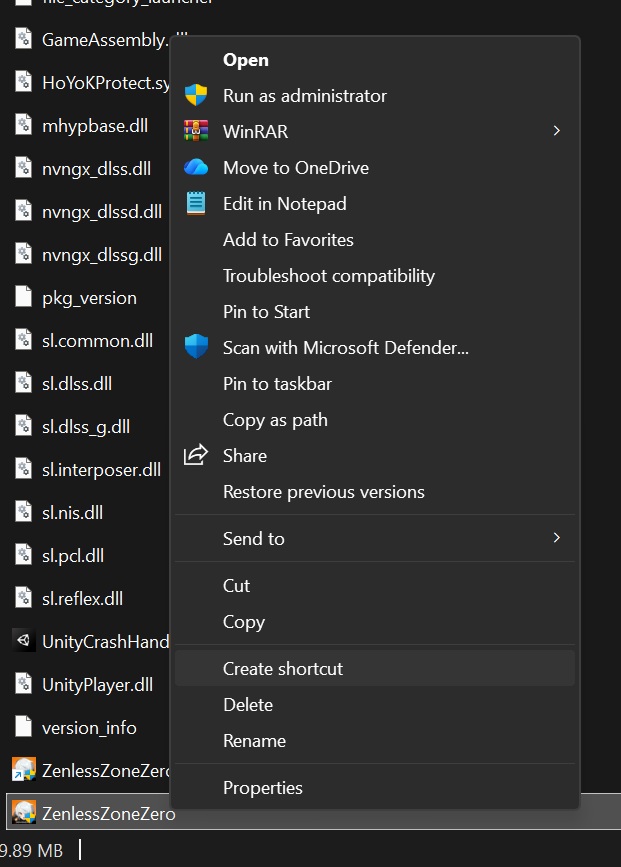Expand the WinRAR submenu arrow

pyautogui.click(x=557, y=131)
